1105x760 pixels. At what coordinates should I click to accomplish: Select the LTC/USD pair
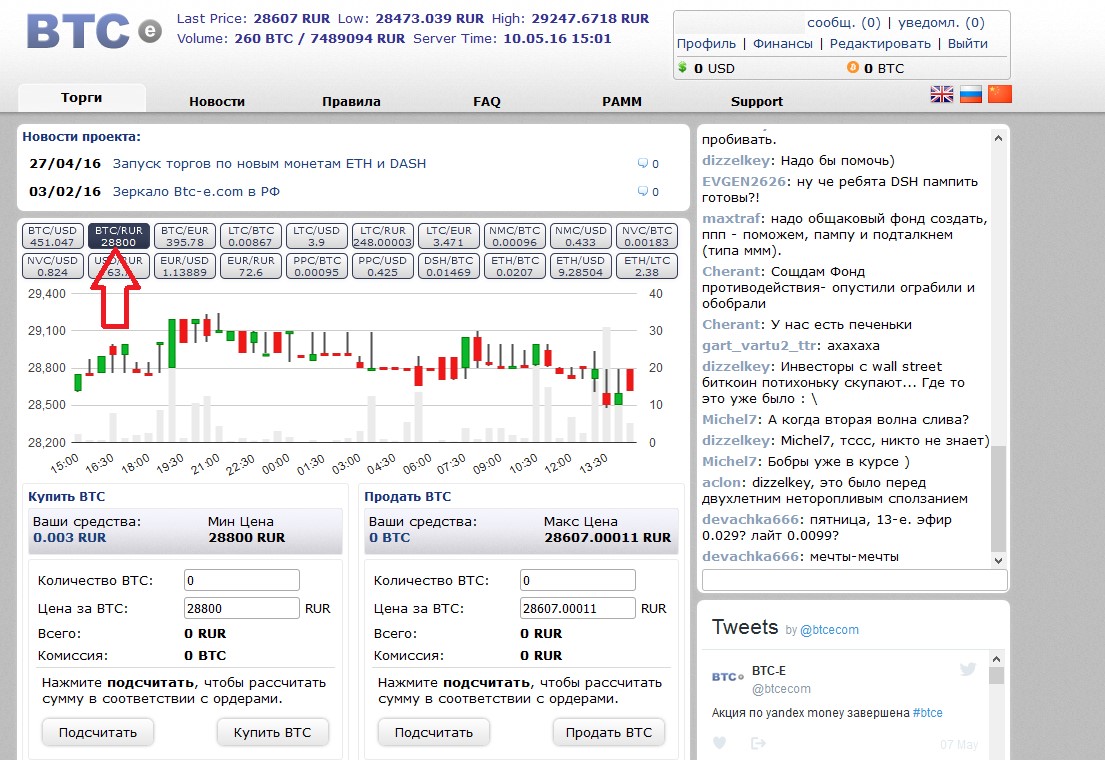click(x=316, y=236)
